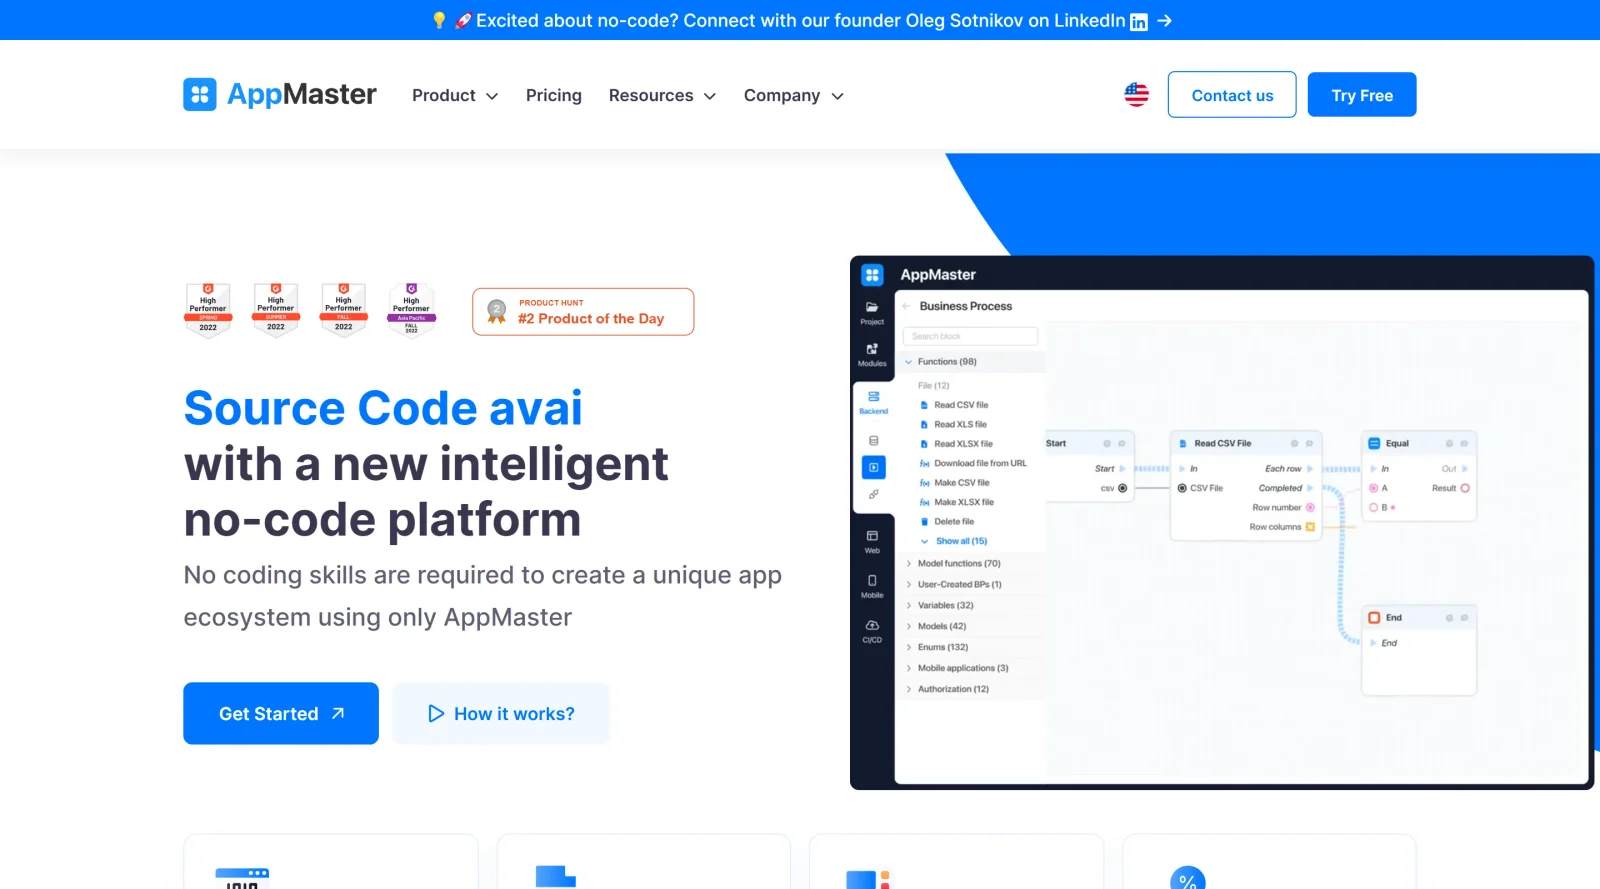This screenshot has height=889, width=1600.
Task: Open the CI/CD sidebar icon
Action: 872,631
